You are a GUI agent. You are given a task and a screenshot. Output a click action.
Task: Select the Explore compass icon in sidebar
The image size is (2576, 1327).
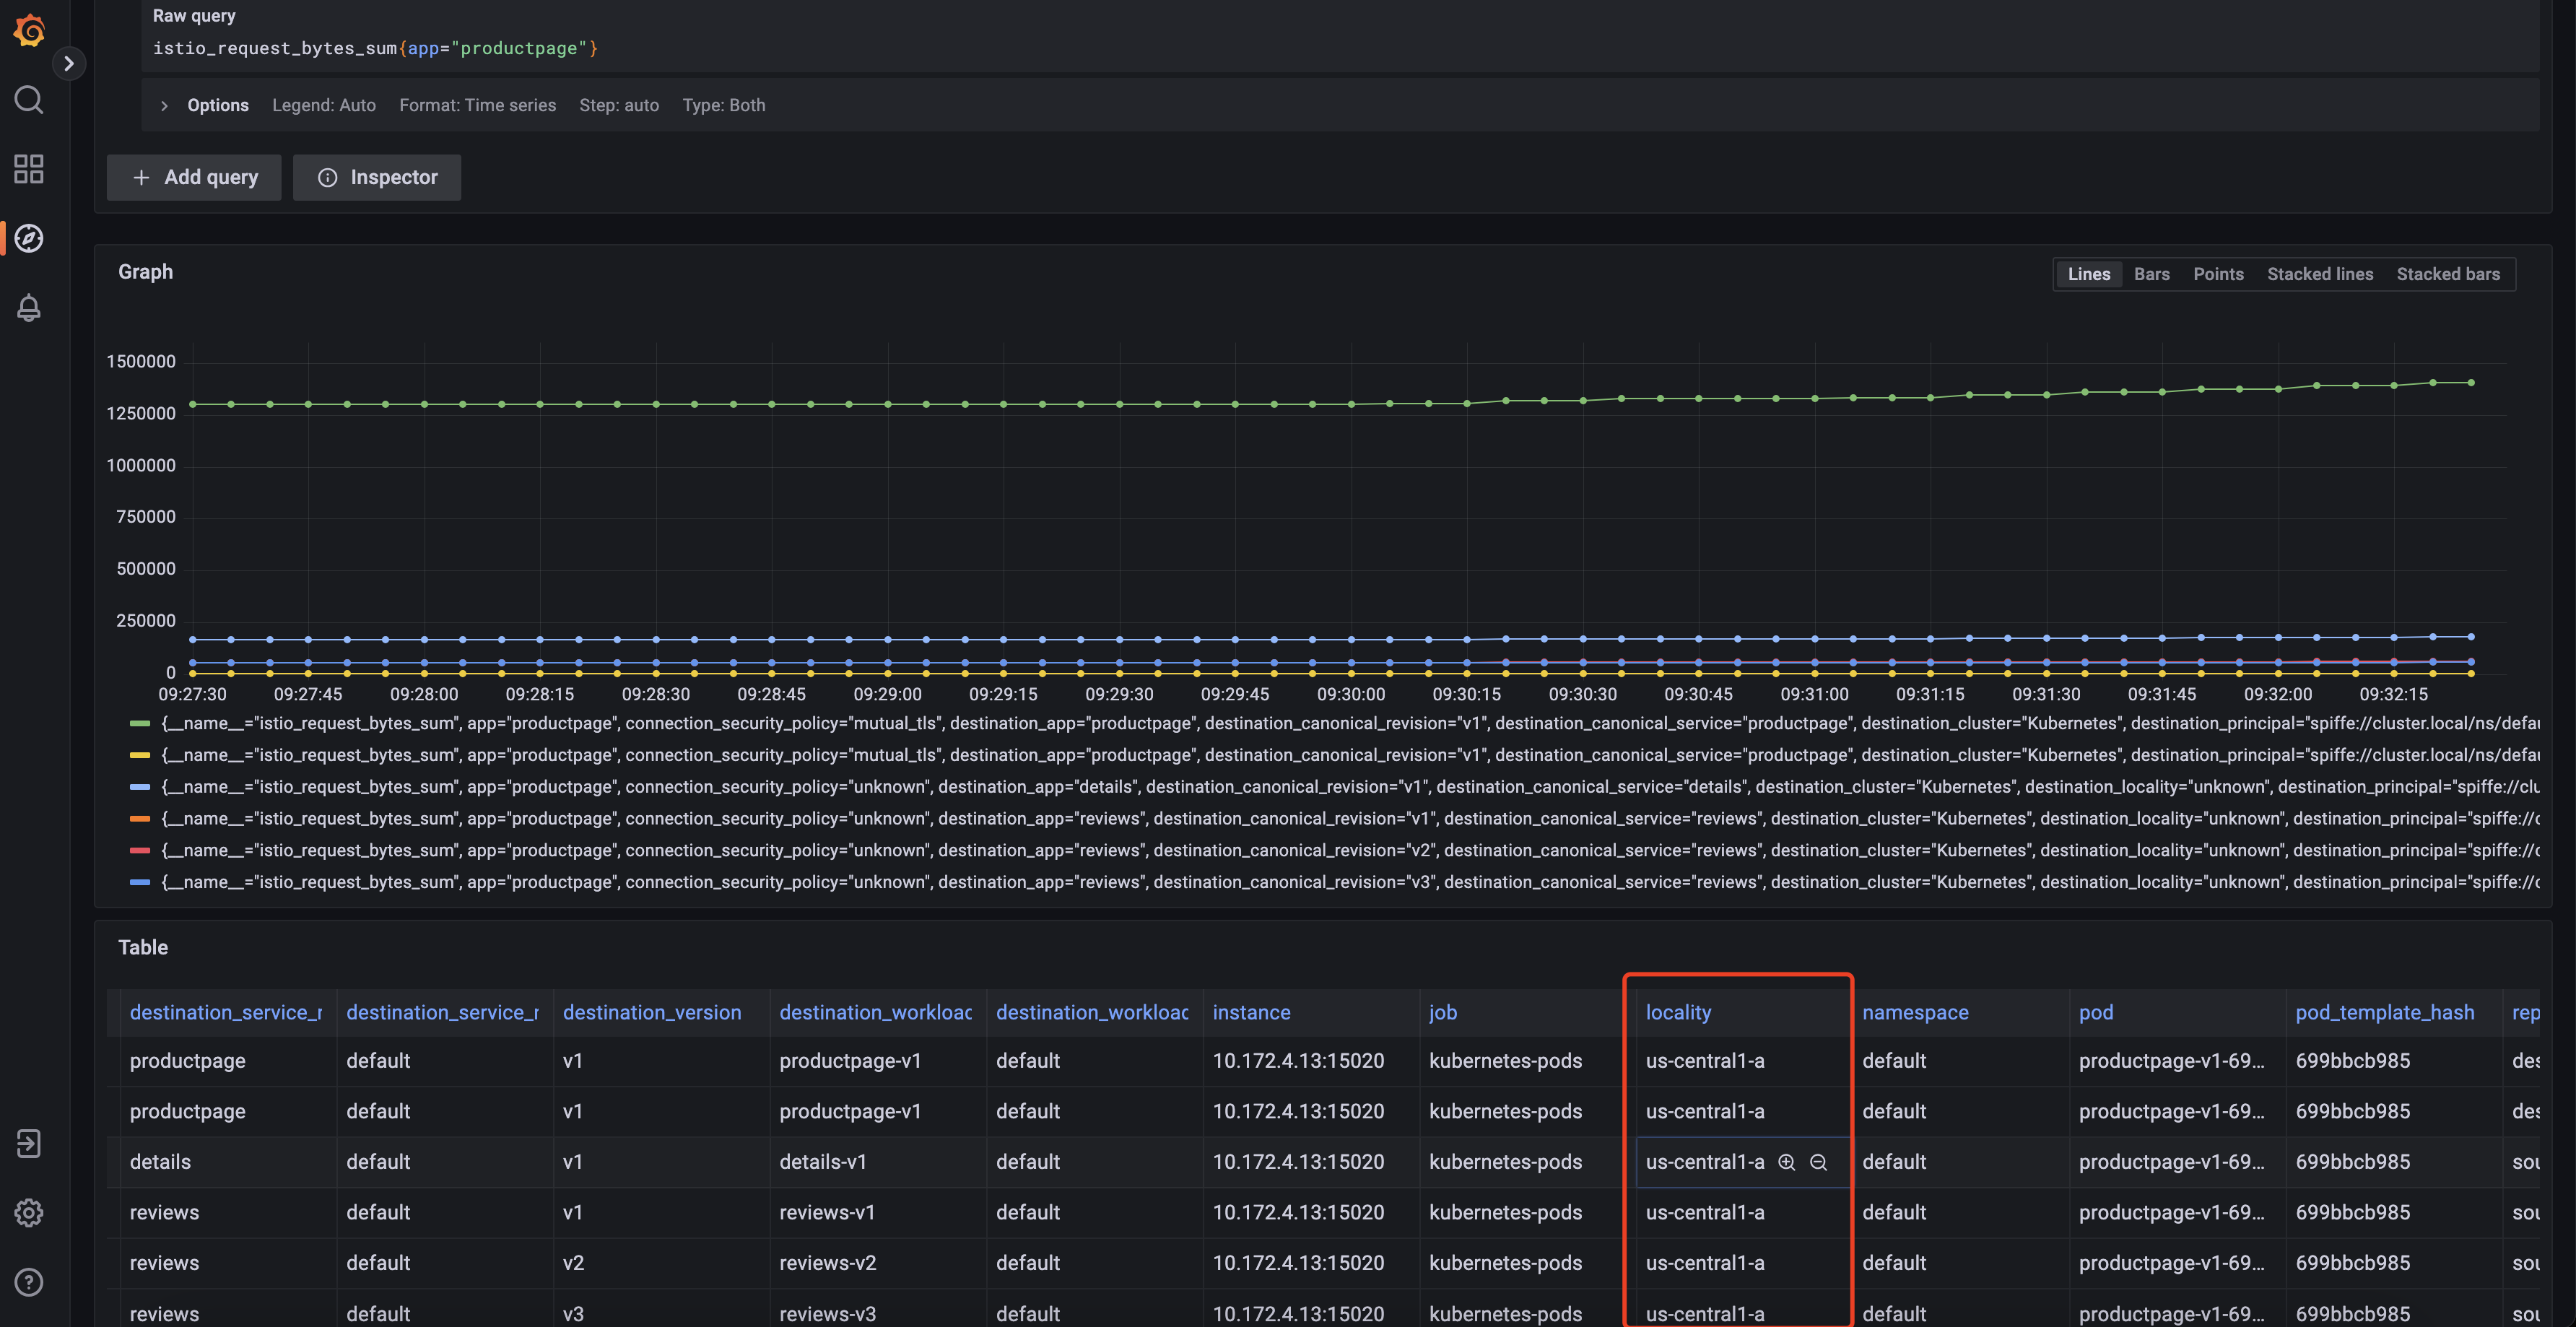29,238
